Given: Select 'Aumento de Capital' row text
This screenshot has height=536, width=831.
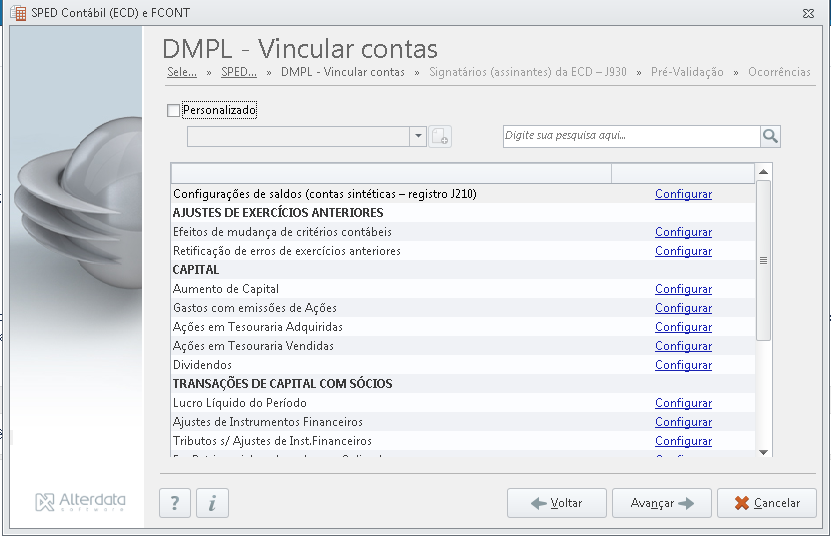Looking at the screenshot, I should 226,289.
